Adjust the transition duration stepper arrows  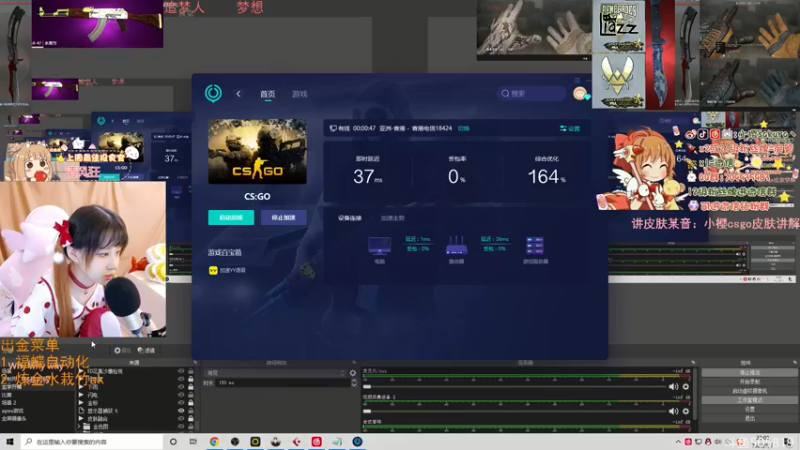pyautogui.click(x=354, y=383)
